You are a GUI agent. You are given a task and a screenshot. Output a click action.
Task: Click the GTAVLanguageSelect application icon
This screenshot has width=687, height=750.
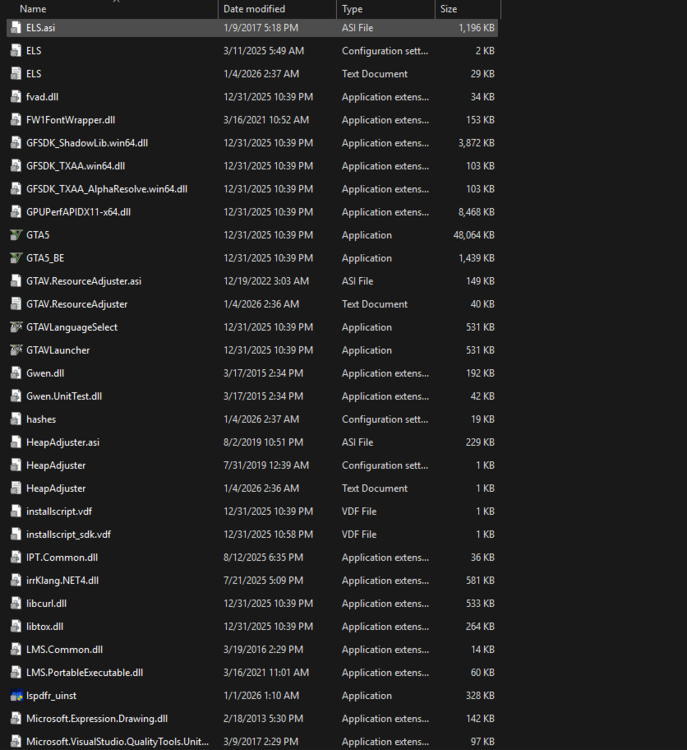coord(16,327)
